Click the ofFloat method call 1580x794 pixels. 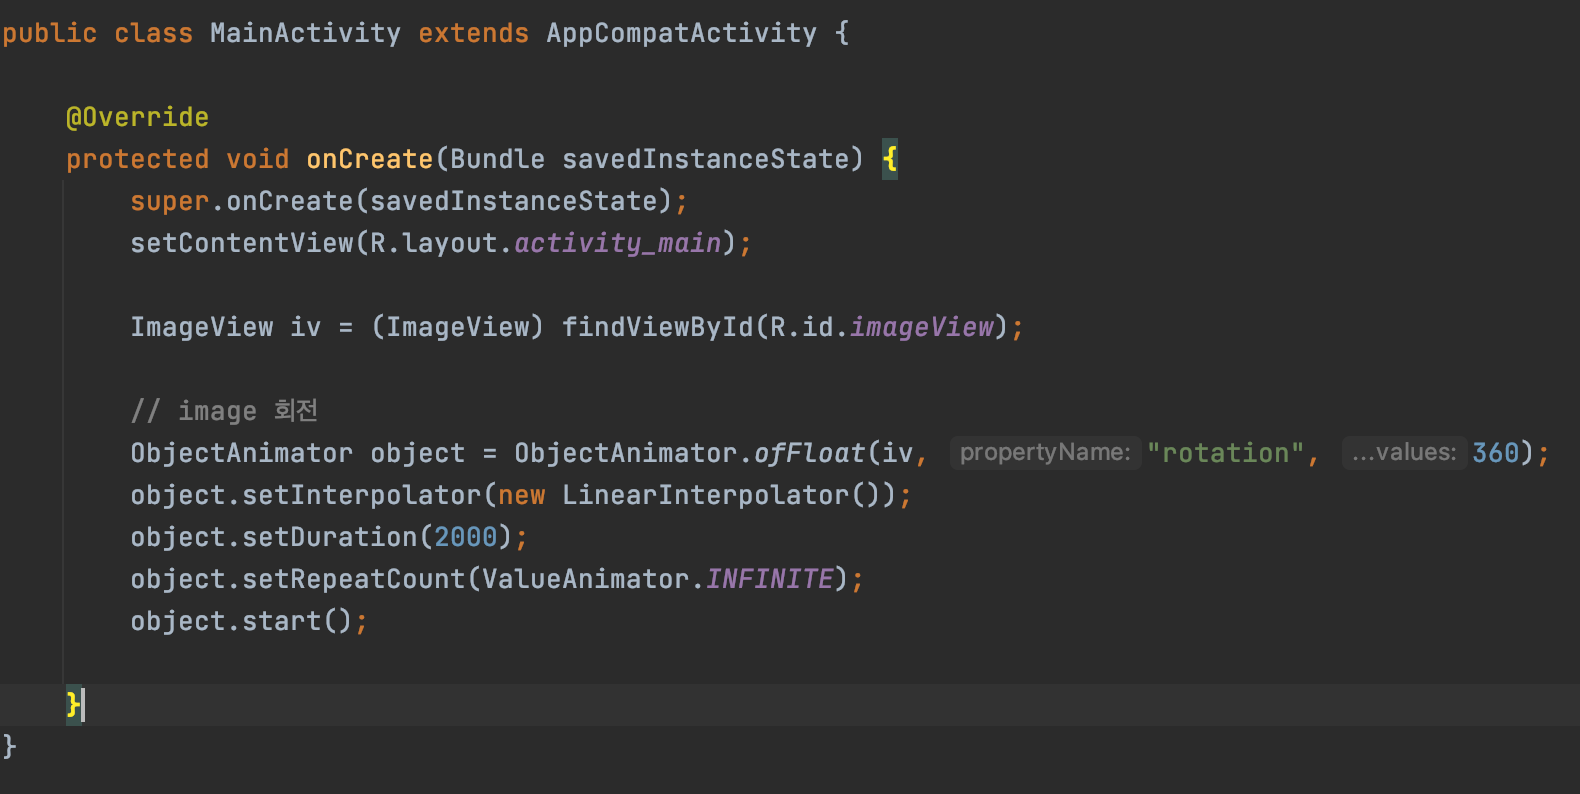(809, 453)
